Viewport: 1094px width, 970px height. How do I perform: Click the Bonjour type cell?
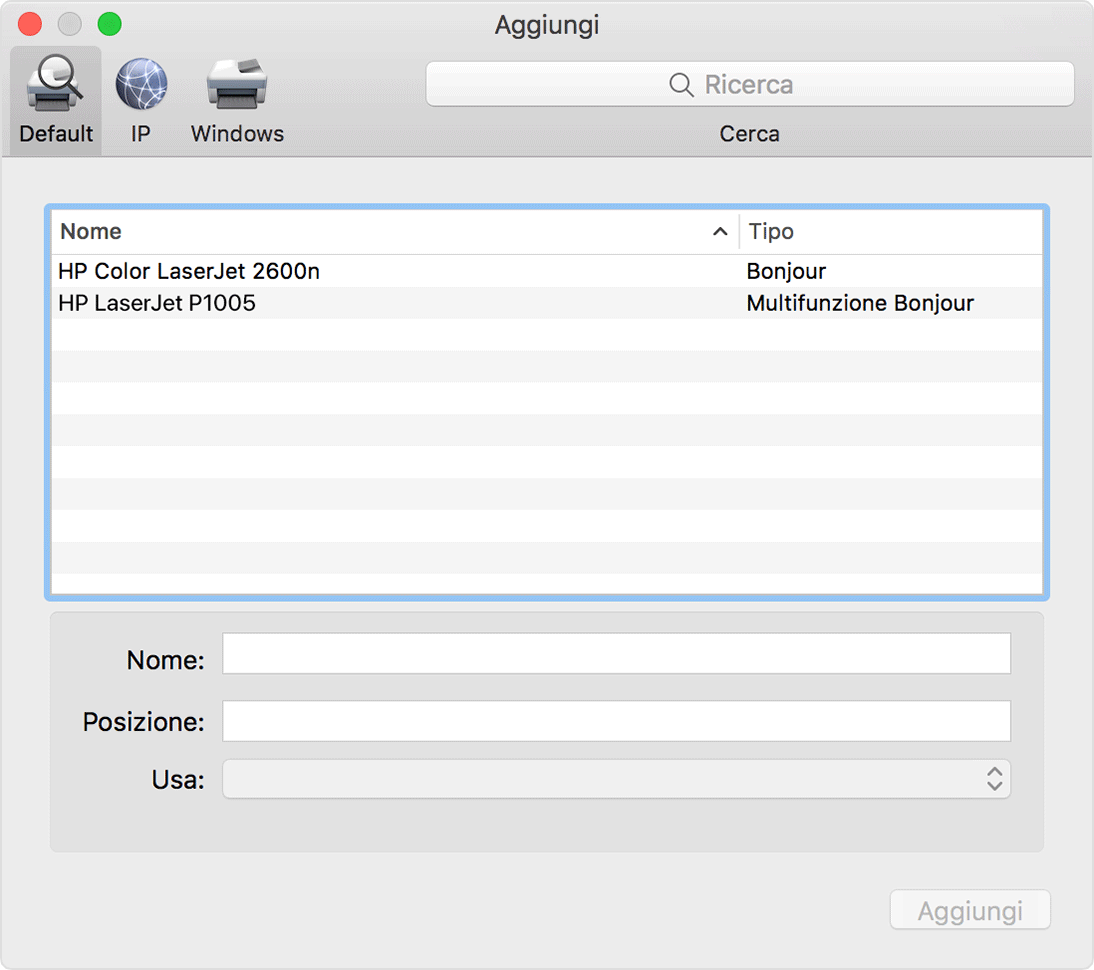pos(786,271)
